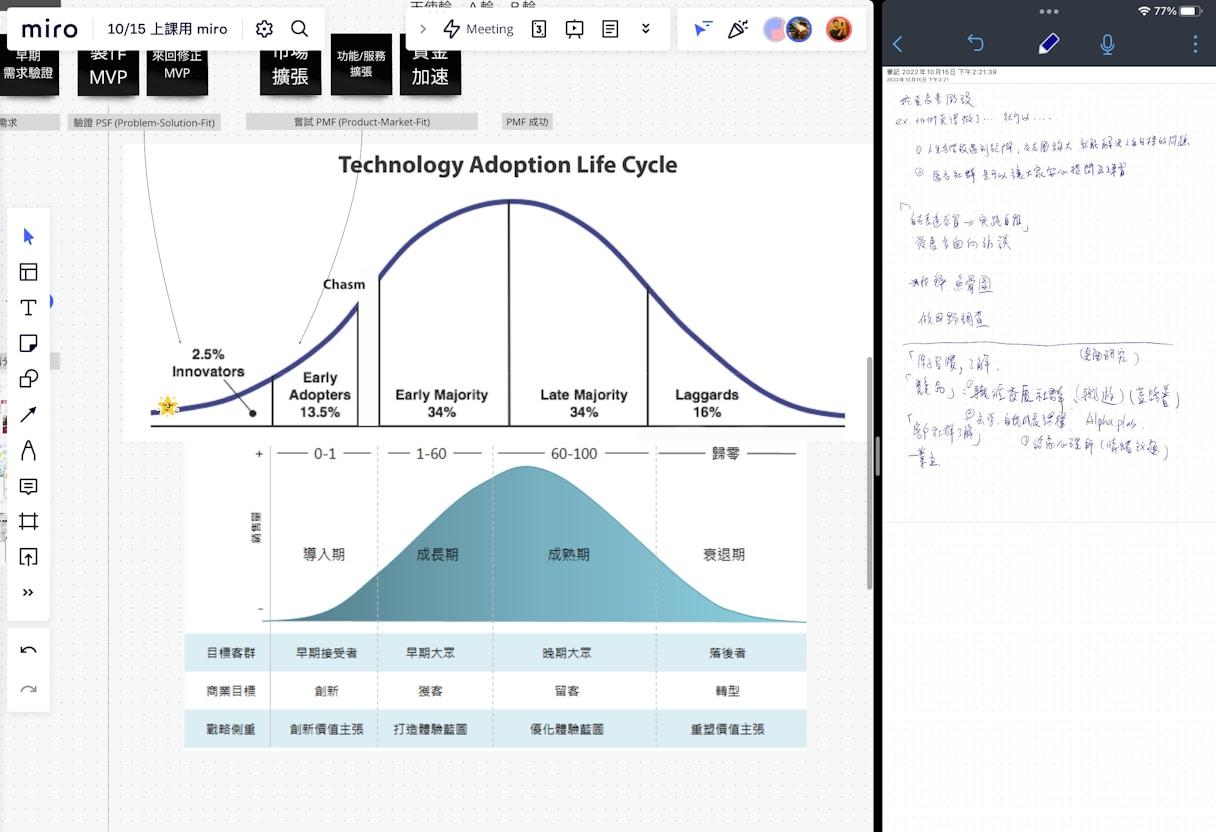Tap the blue pen tool in notes app
1216x832 pixels.
pyautogui.click(x=1048, y=43)
